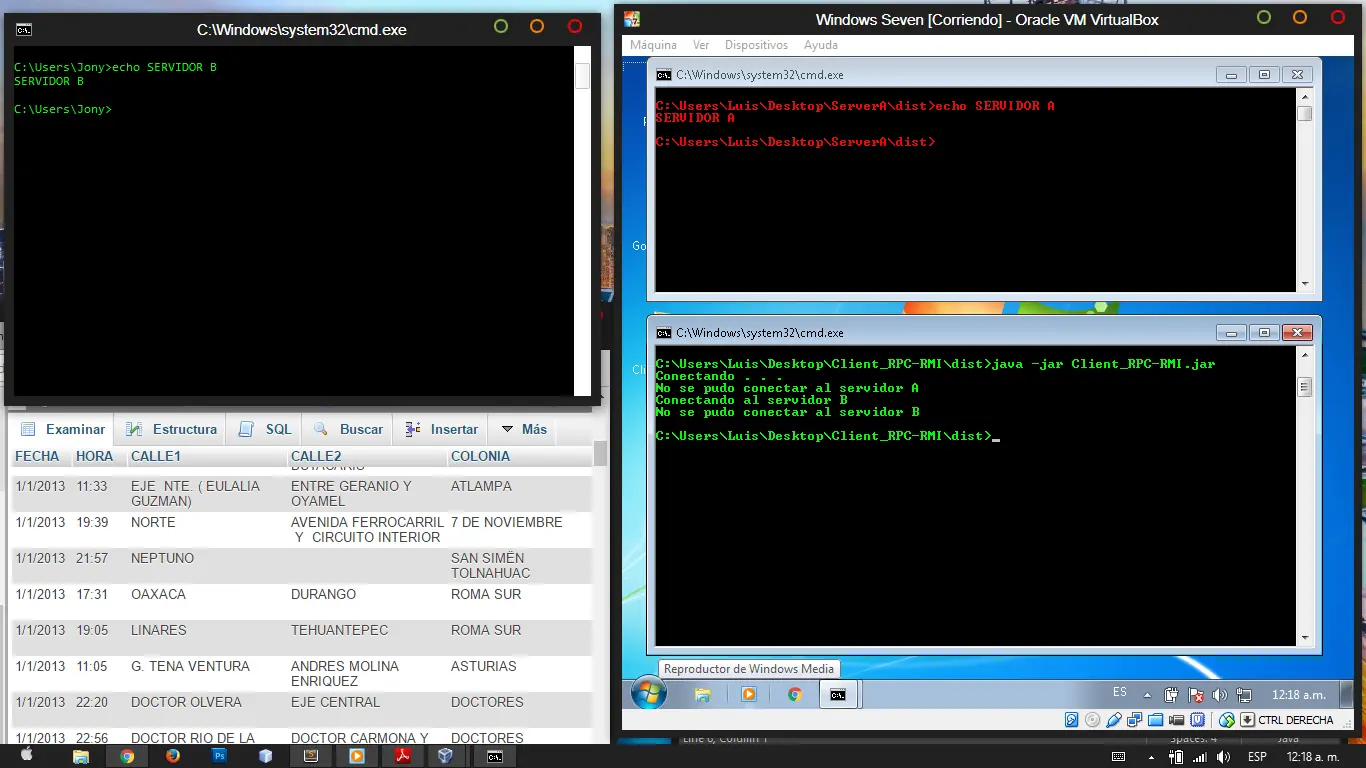Open the Insertar tab
This screenshot has width=1366, height=768.
441,429
